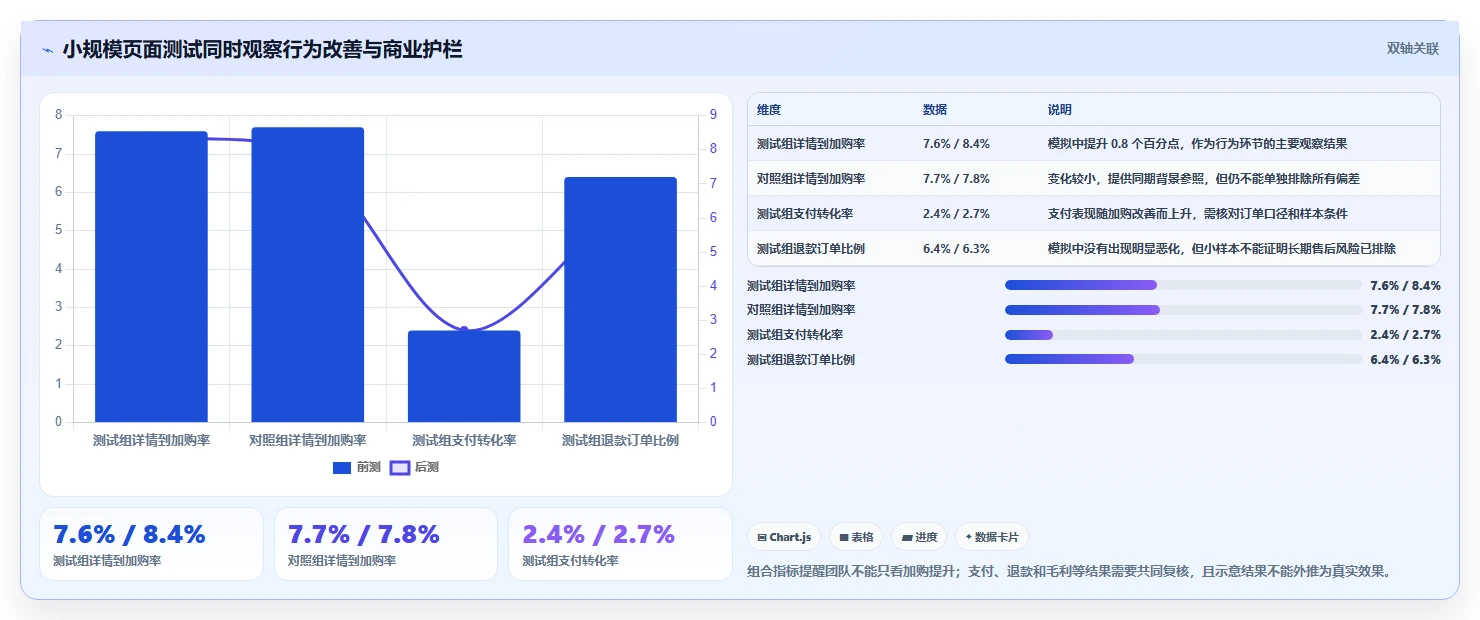Click the 数据 table column header
This screenshot has height=620, width=1480.
coord(935,110)
